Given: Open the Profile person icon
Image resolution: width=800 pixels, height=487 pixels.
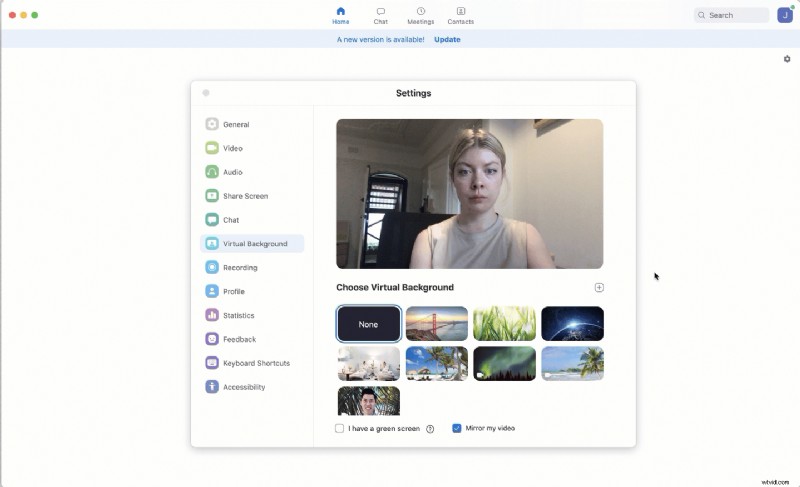Looking at the screenshot, I should tap(212, 291).
